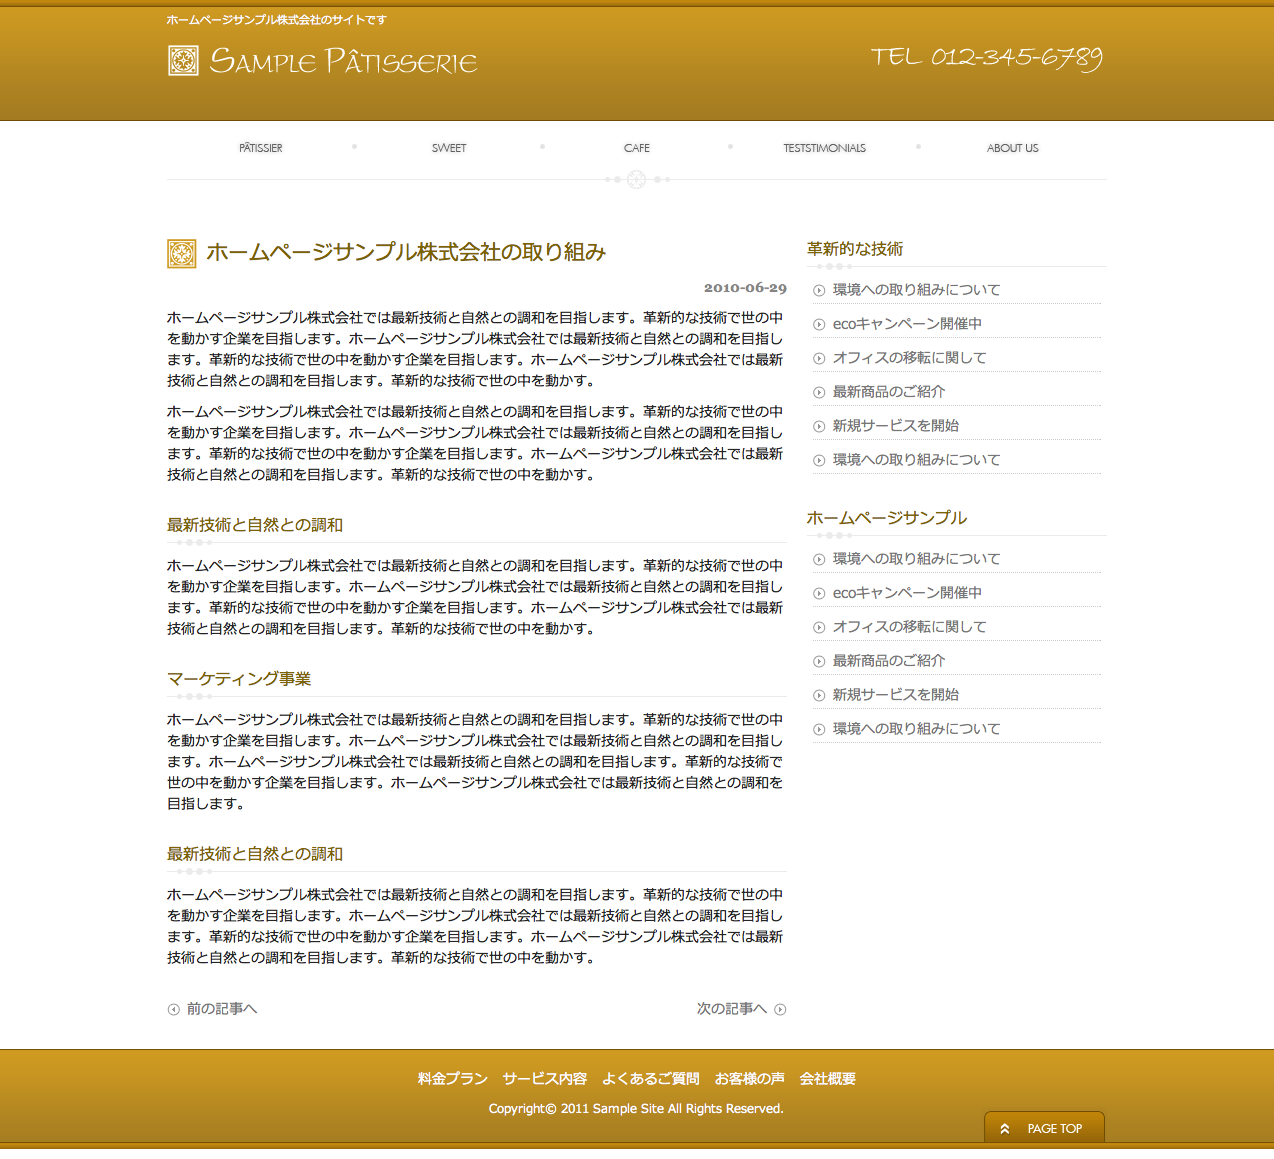Open 会社概要 in the footer

pyautogui.click(x=827, y=1079)
